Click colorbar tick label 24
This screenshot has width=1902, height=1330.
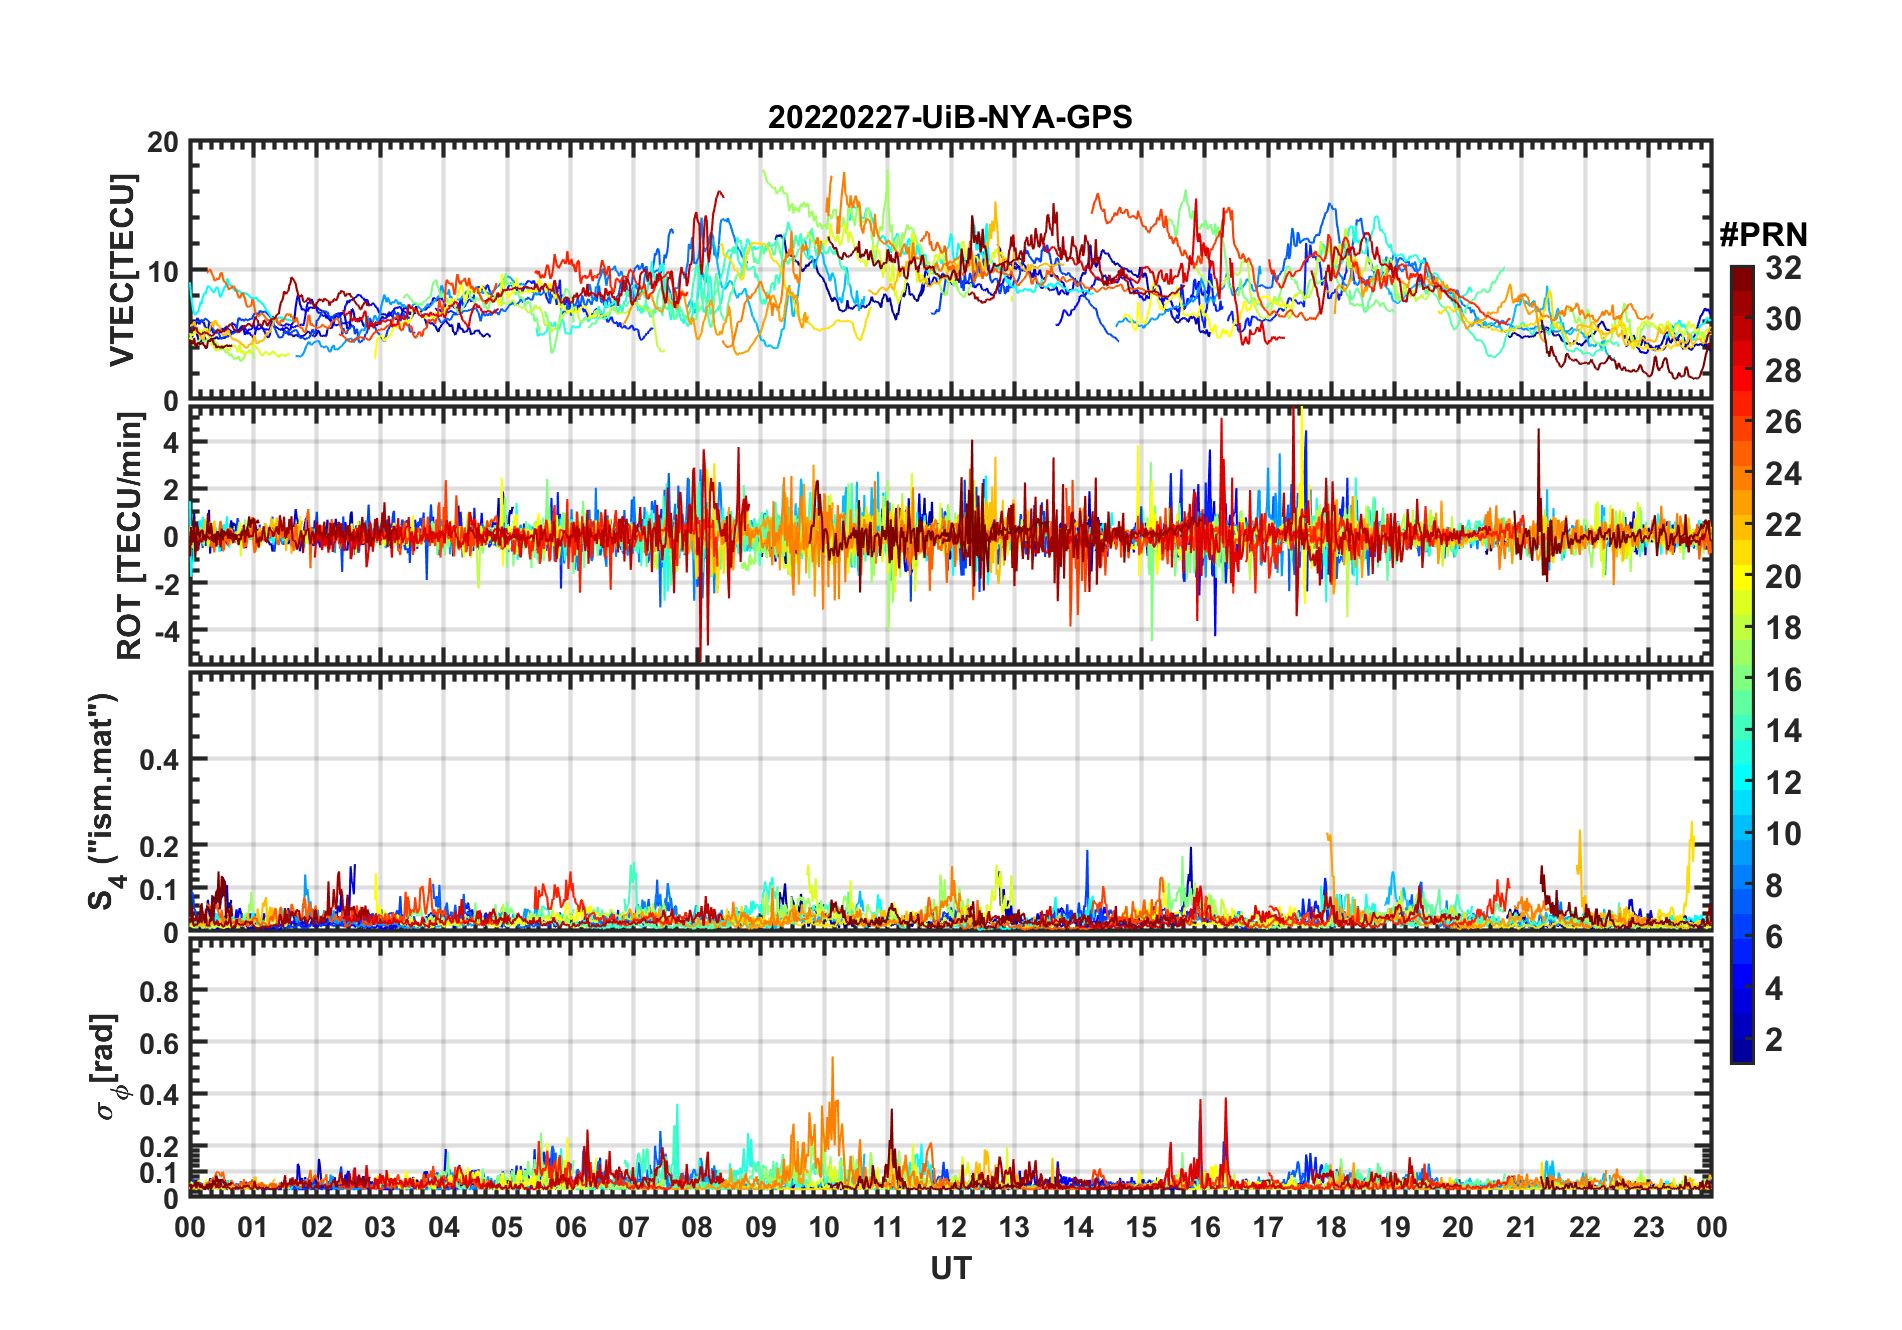coord(1783,474)
